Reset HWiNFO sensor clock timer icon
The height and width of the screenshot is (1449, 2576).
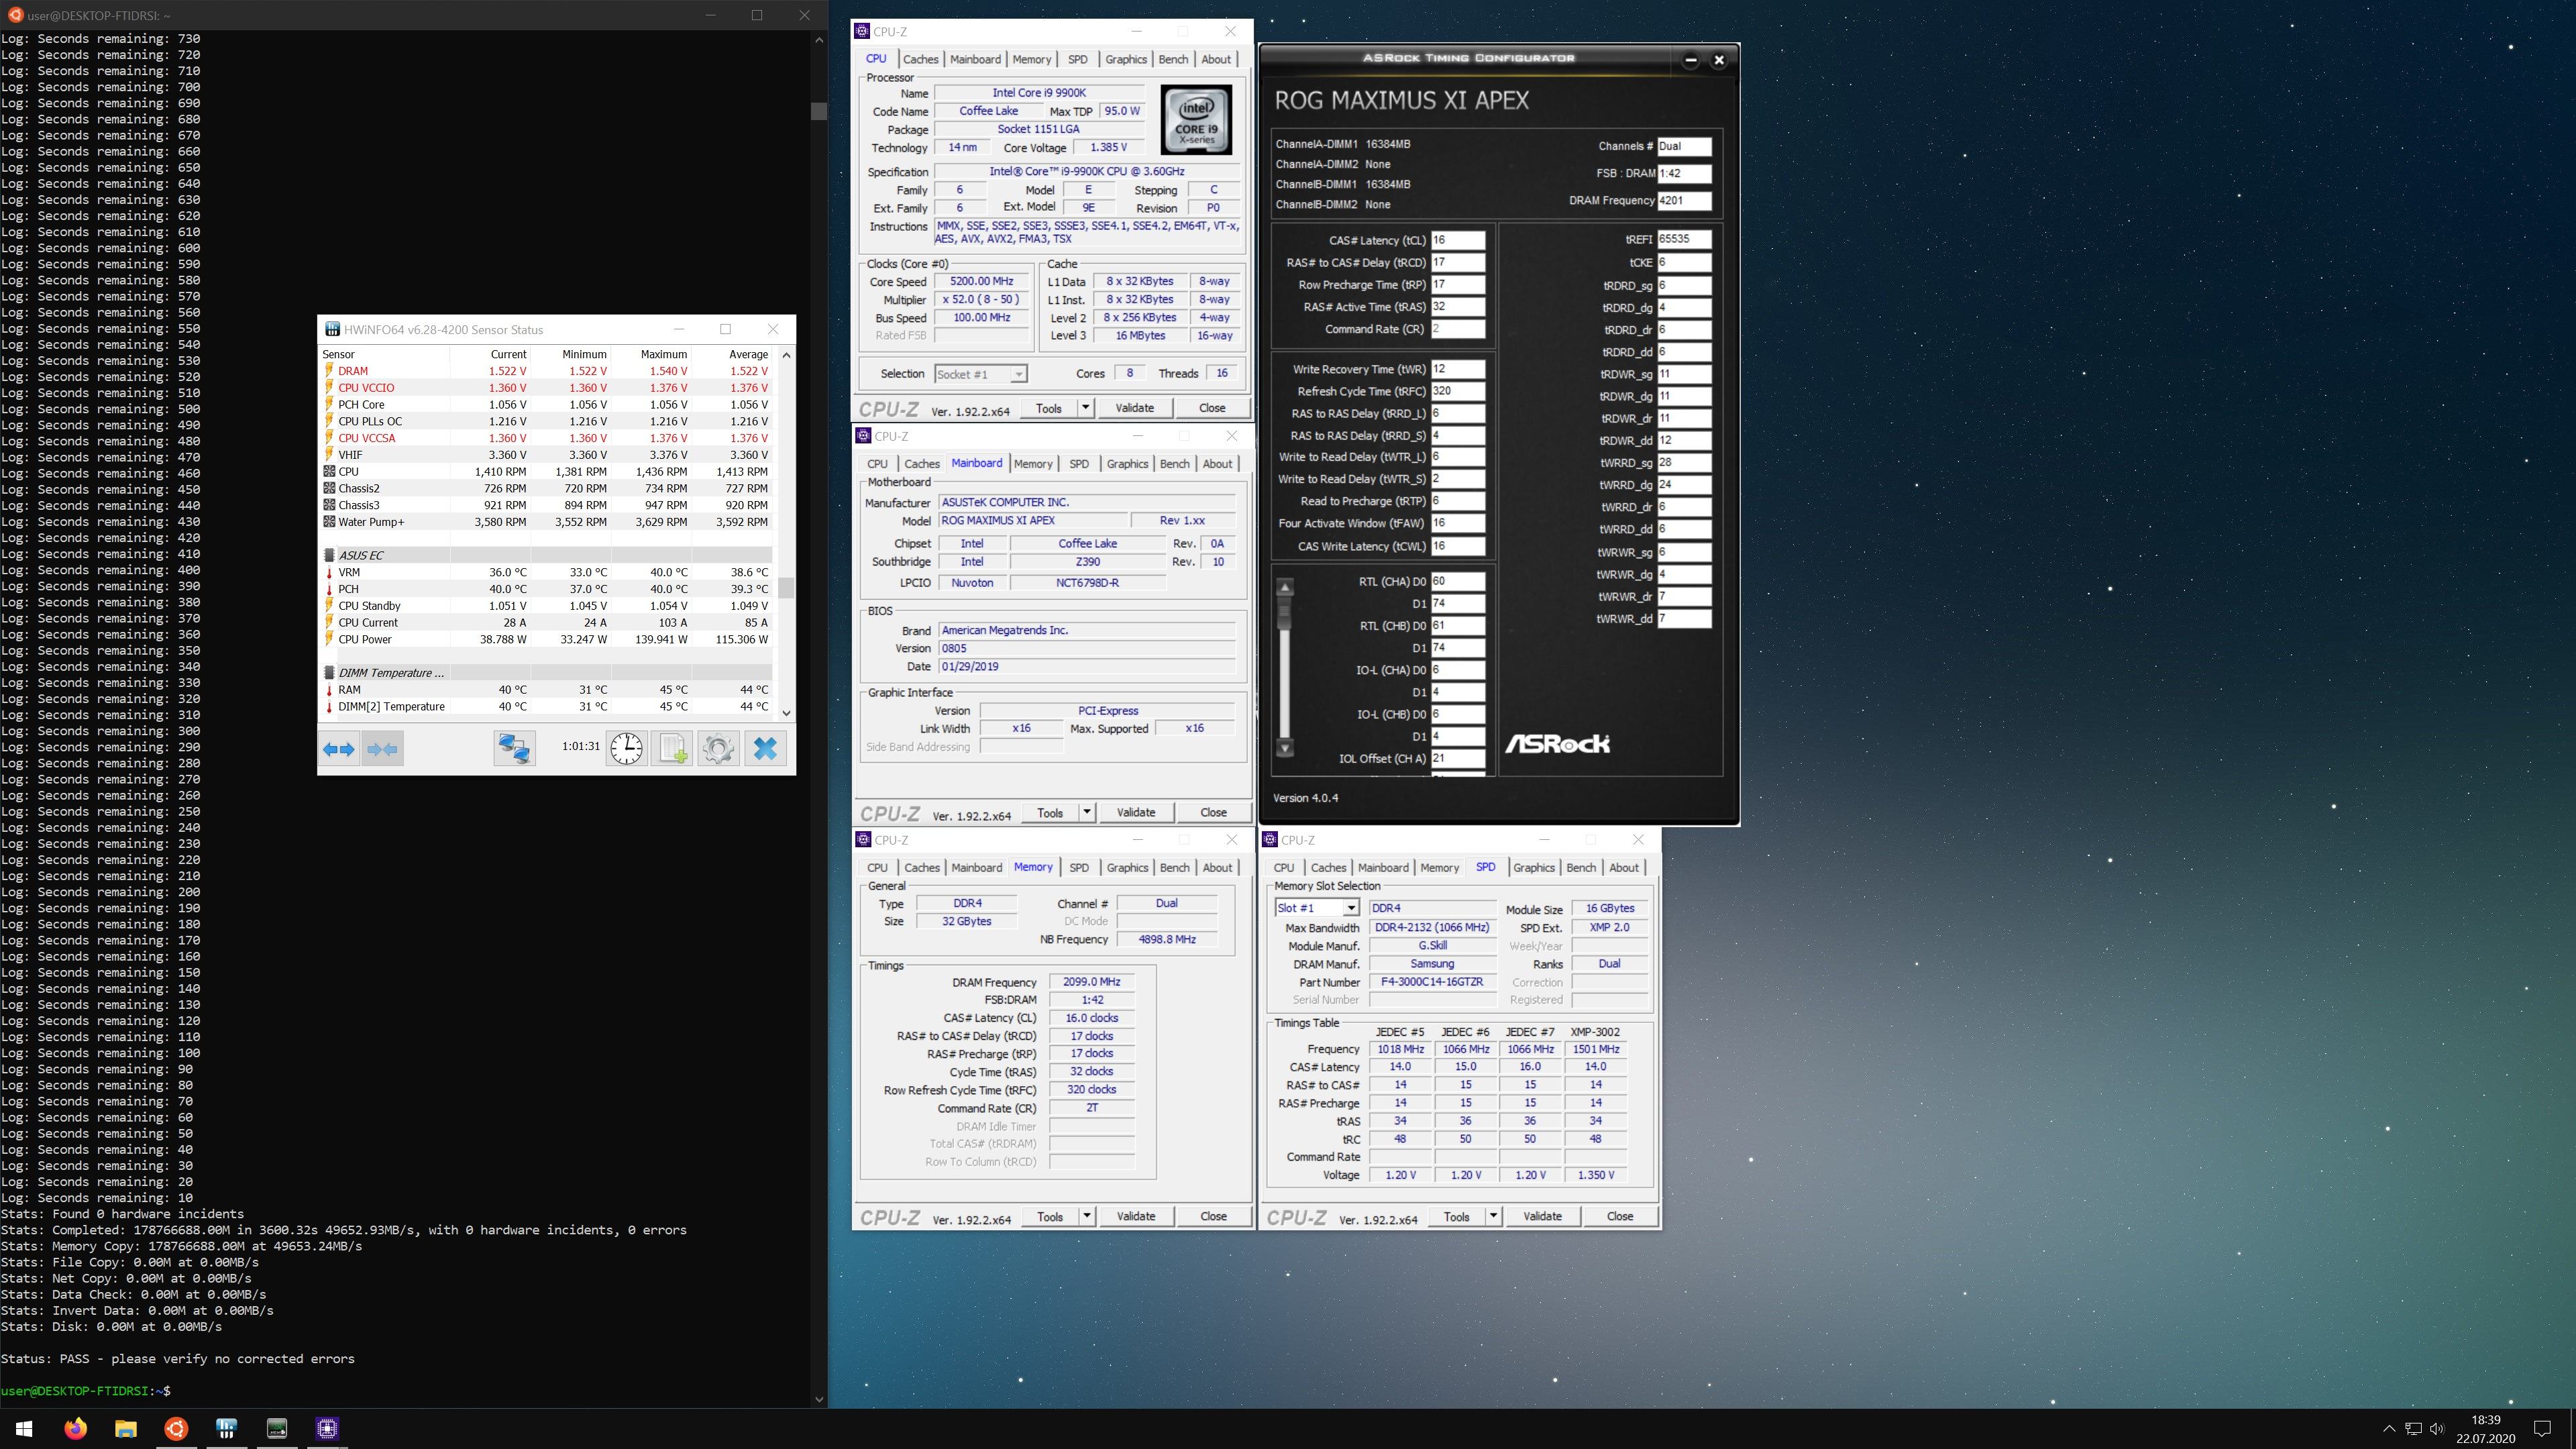627,748
